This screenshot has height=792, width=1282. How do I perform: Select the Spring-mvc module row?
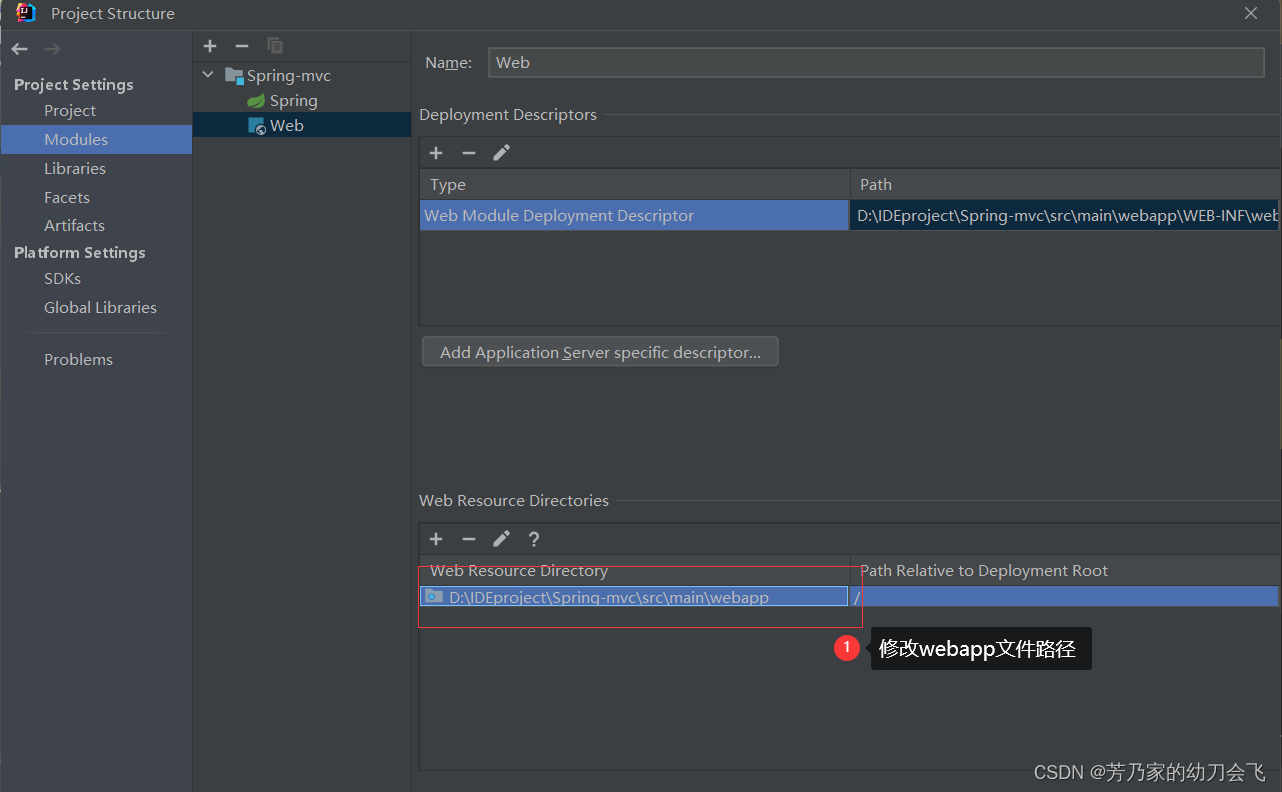(302, 75)
